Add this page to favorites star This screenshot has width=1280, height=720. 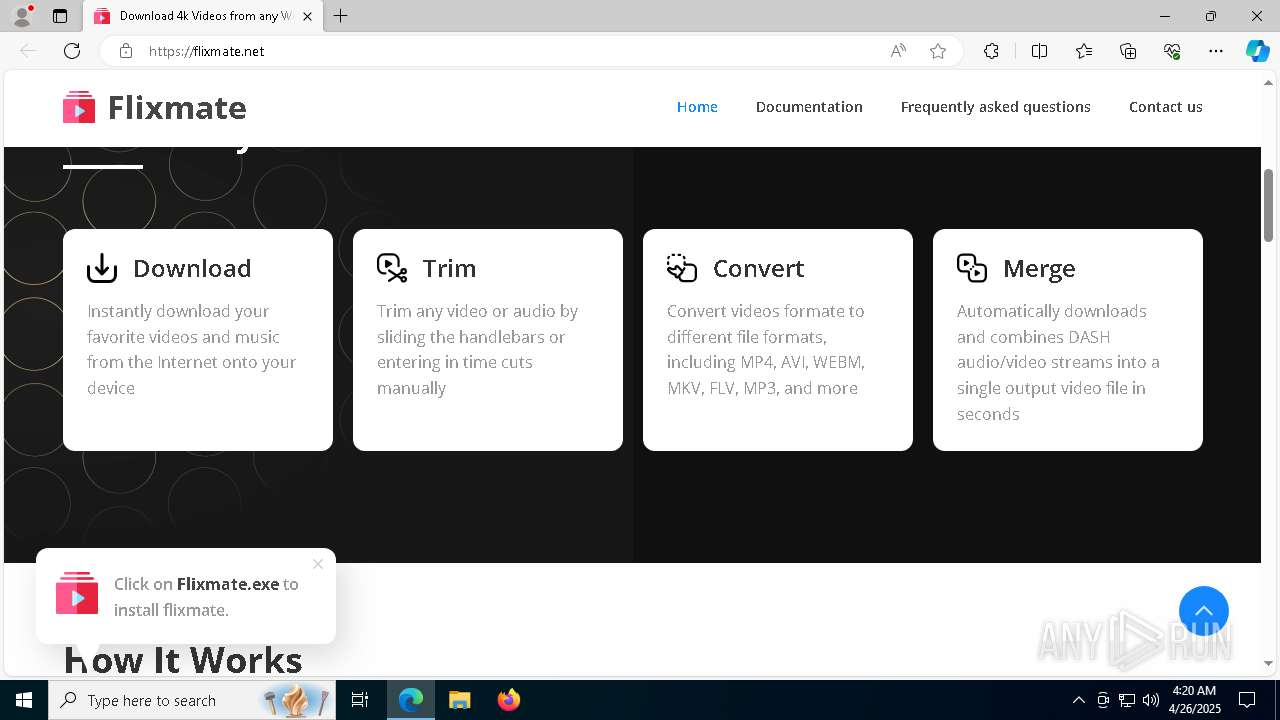click(938, 51)
